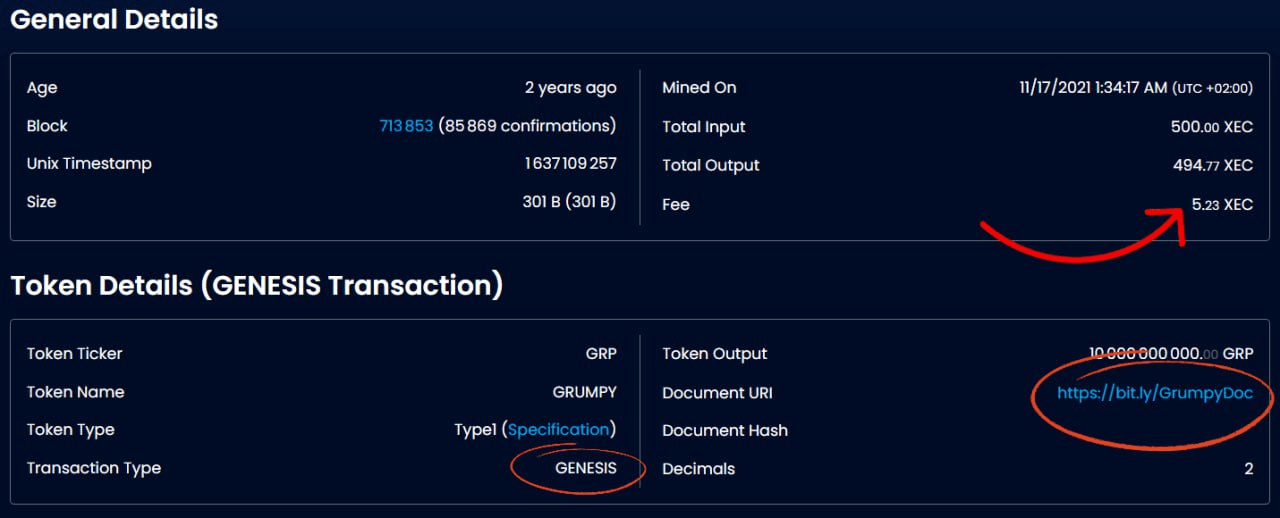Select the token name value GRUMPY

pos(584,392)
